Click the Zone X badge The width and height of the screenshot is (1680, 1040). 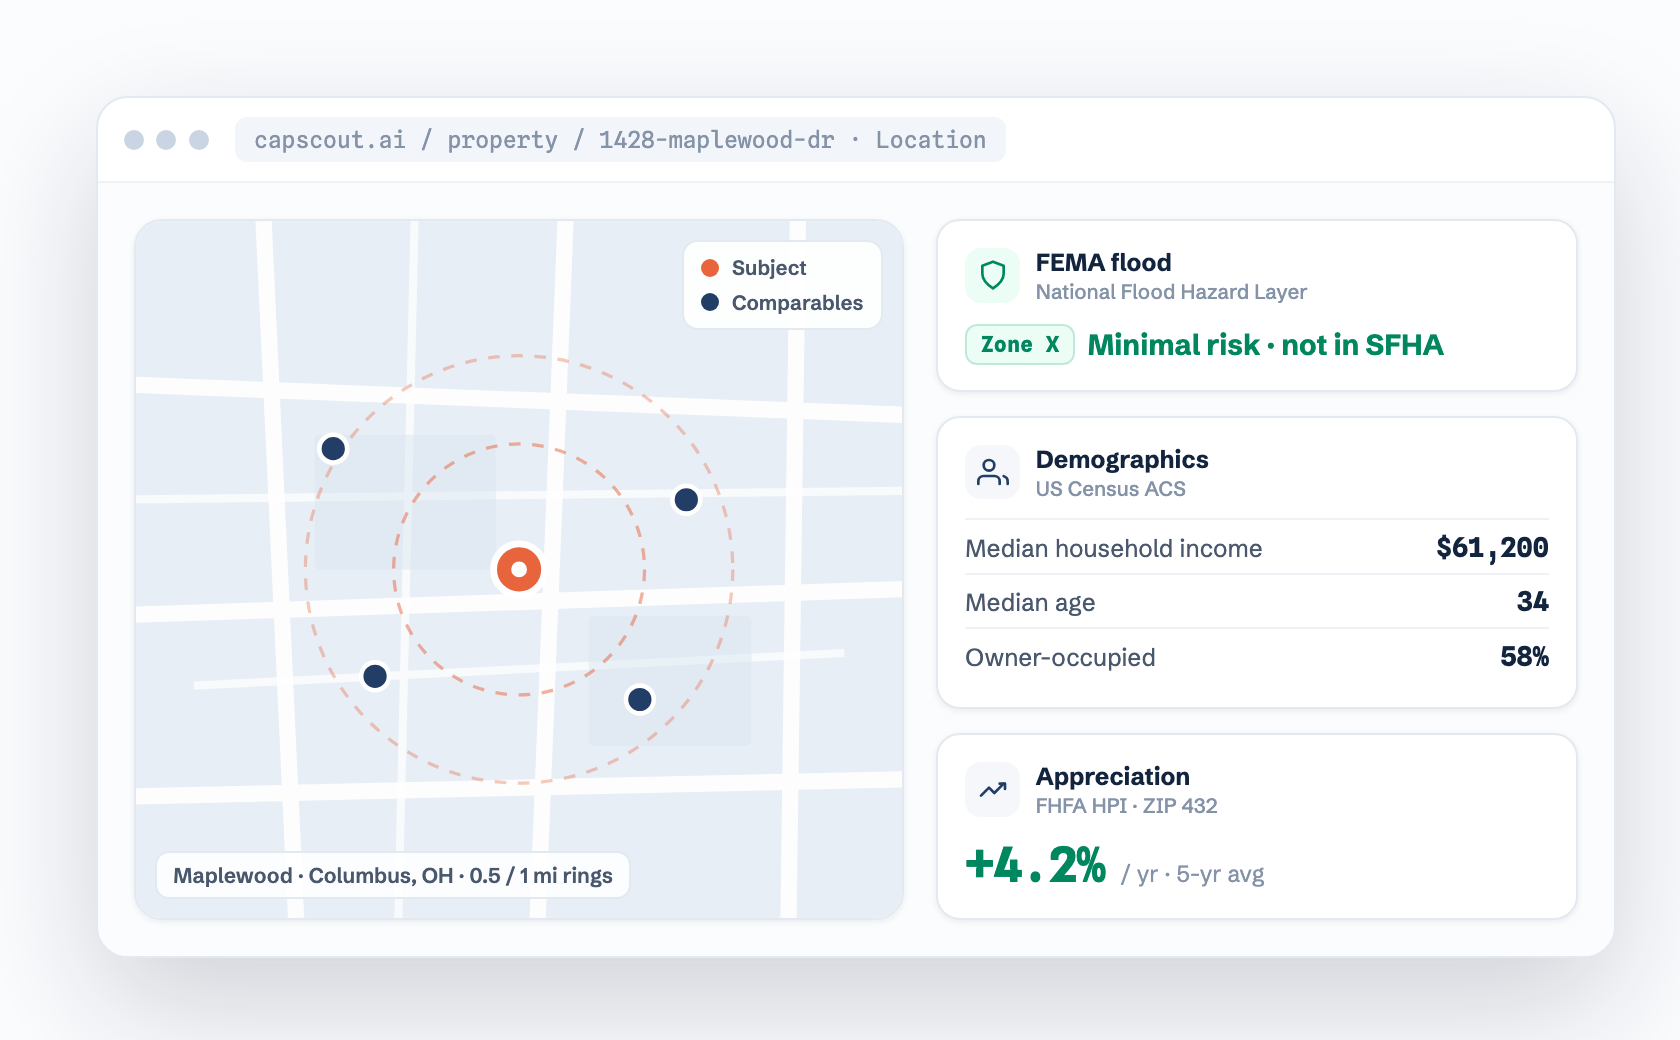pos(1020,344)
